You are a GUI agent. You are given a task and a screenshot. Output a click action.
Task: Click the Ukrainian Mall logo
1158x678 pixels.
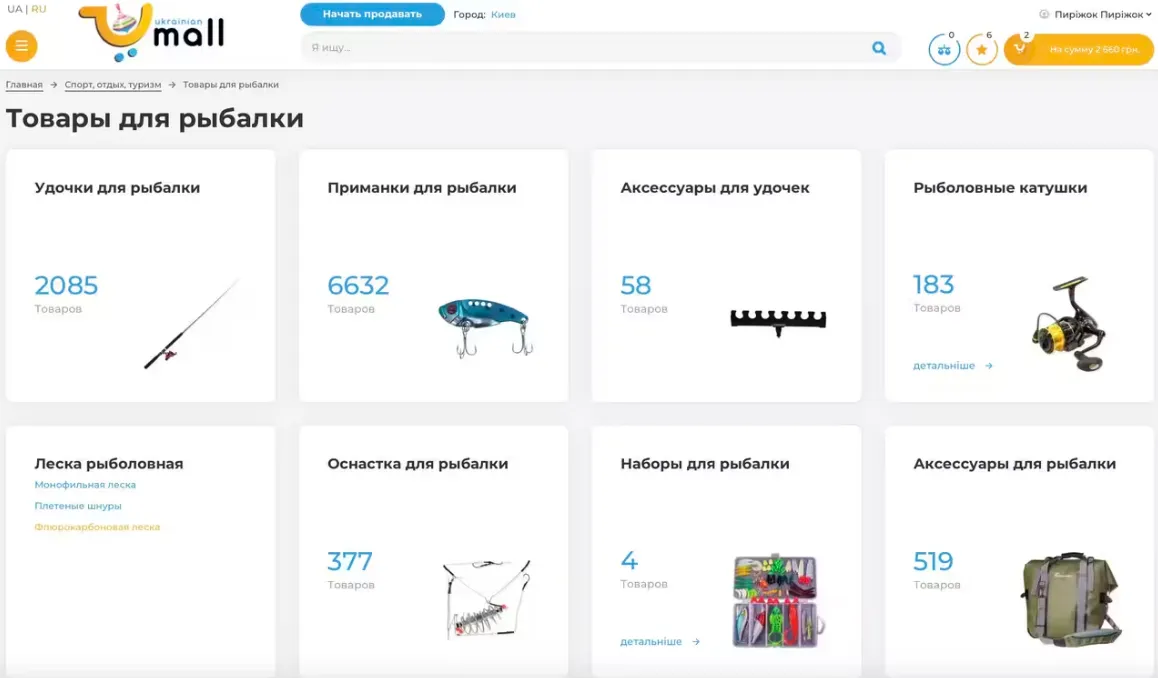(151, 32)
